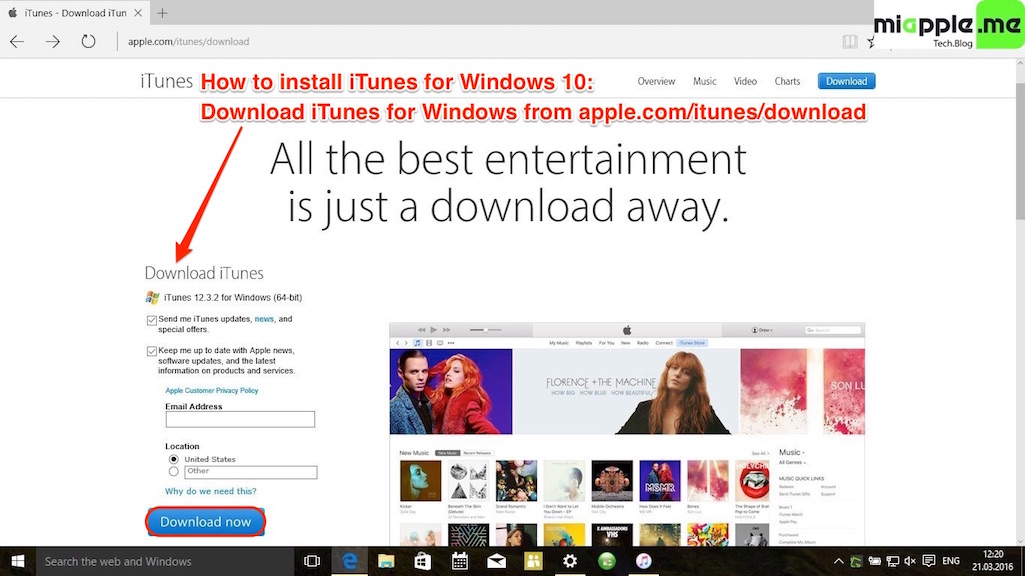Click the green round taskbar icon
1025x576 pixels.
pyautogui.click(x=607, y=561)
